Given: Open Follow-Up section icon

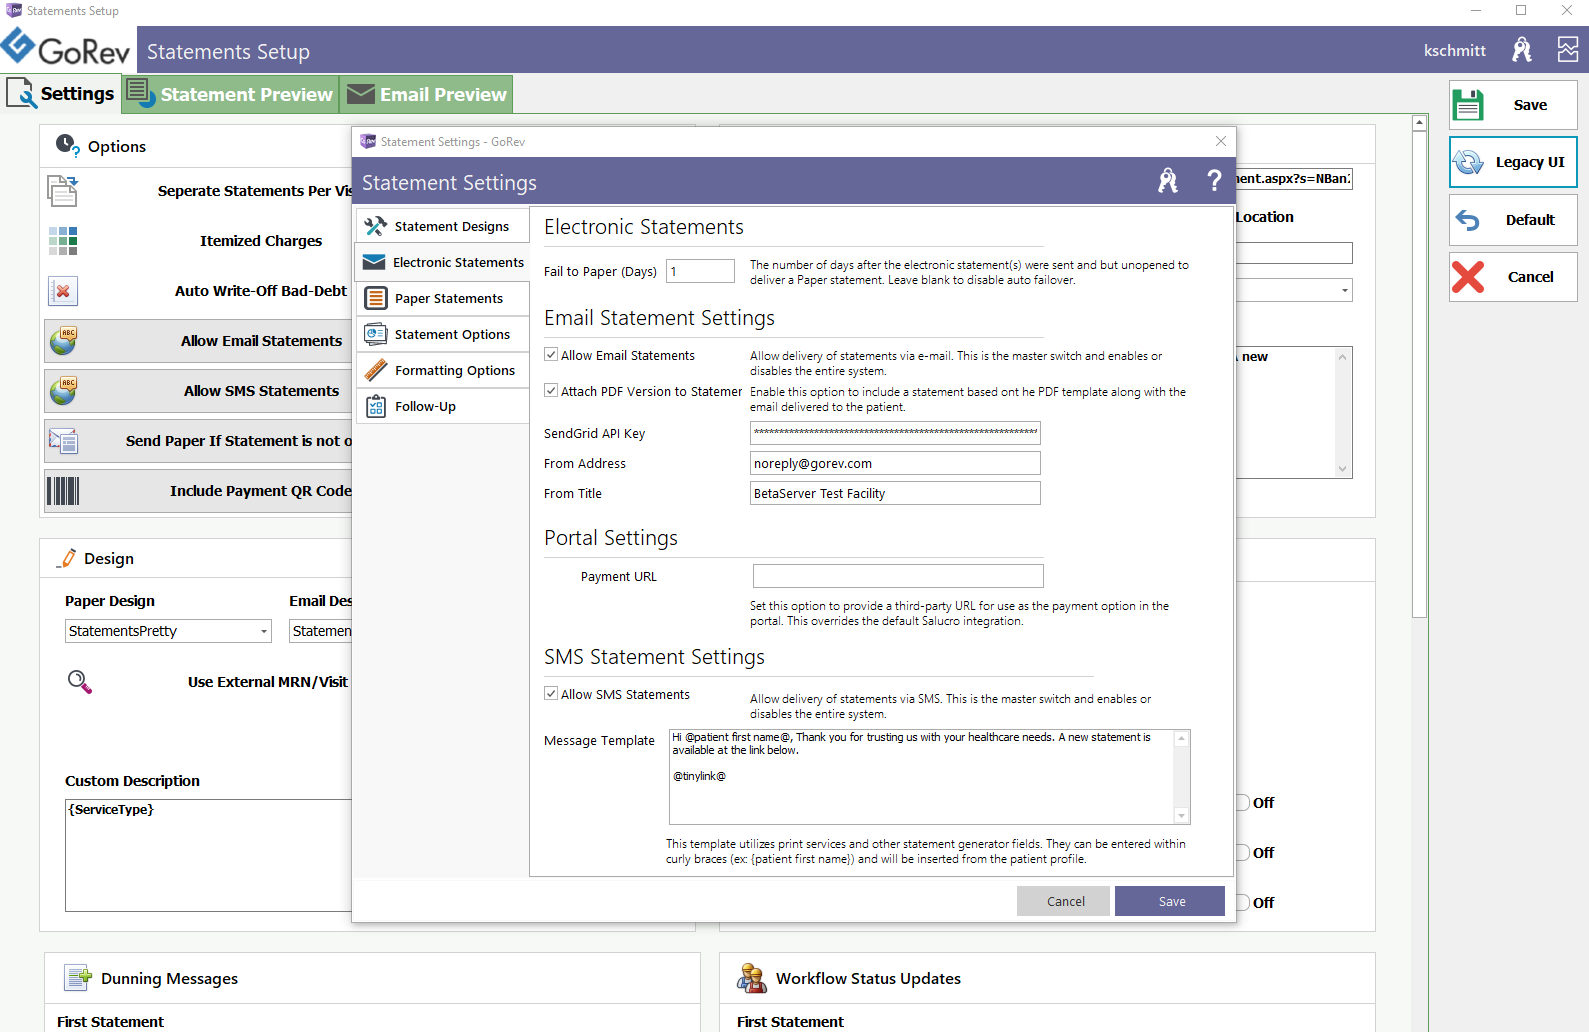Looking at the screenshot, I should coord(376,406).
